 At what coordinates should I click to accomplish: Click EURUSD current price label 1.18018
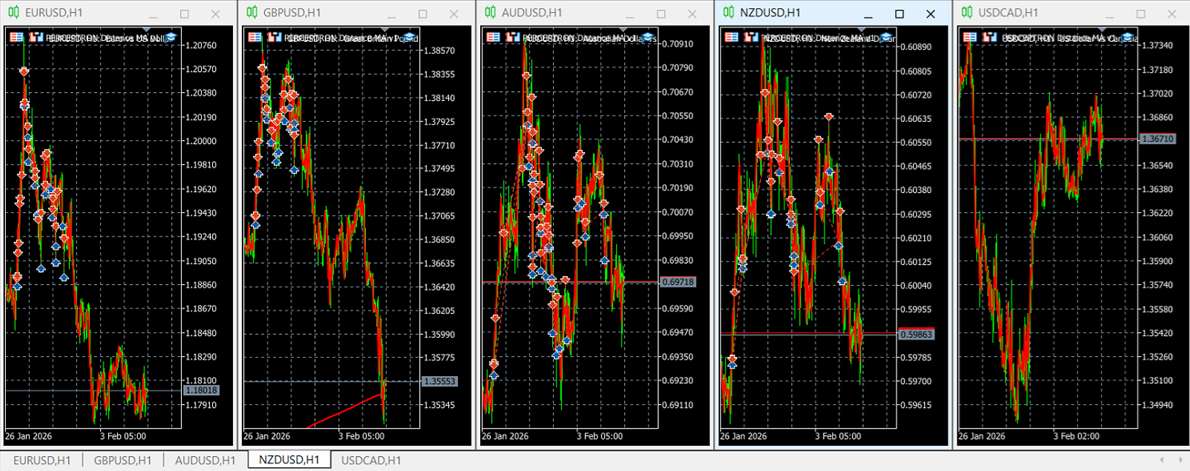click(x=201, y=390)
